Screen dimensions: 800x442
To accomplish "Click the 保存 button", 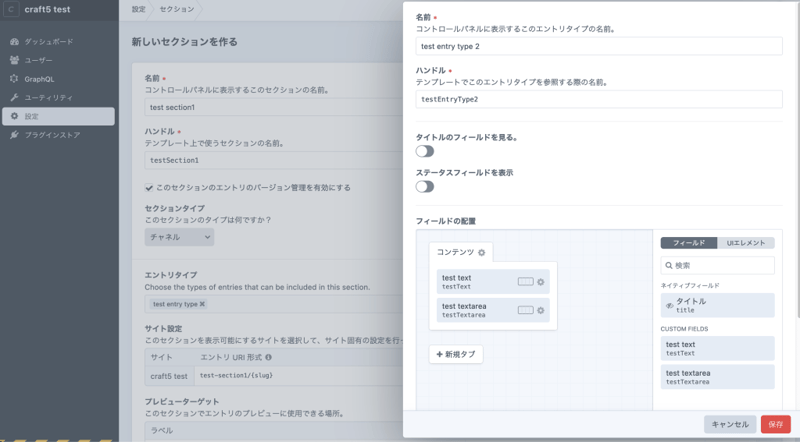I will pyautogui.click(x=775, y=424).
